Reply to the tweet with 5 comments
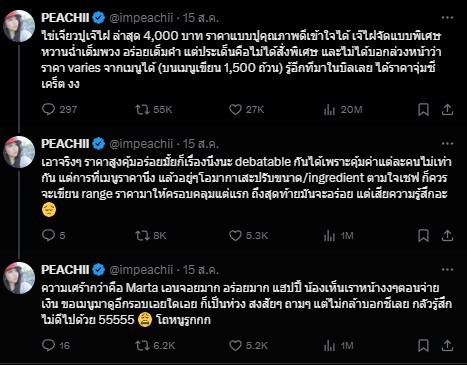Screen dimensions: 467x365 click(x=53, y=235)
